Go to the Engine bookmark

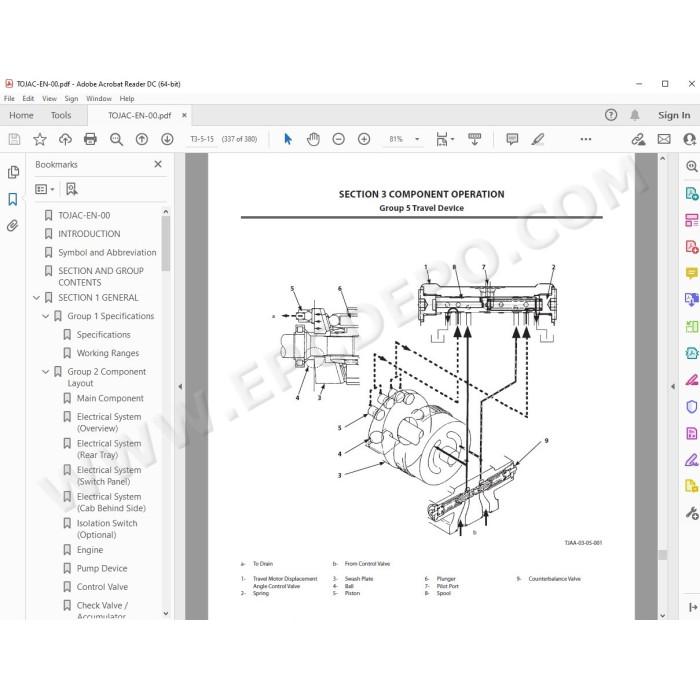click(90, 550)
